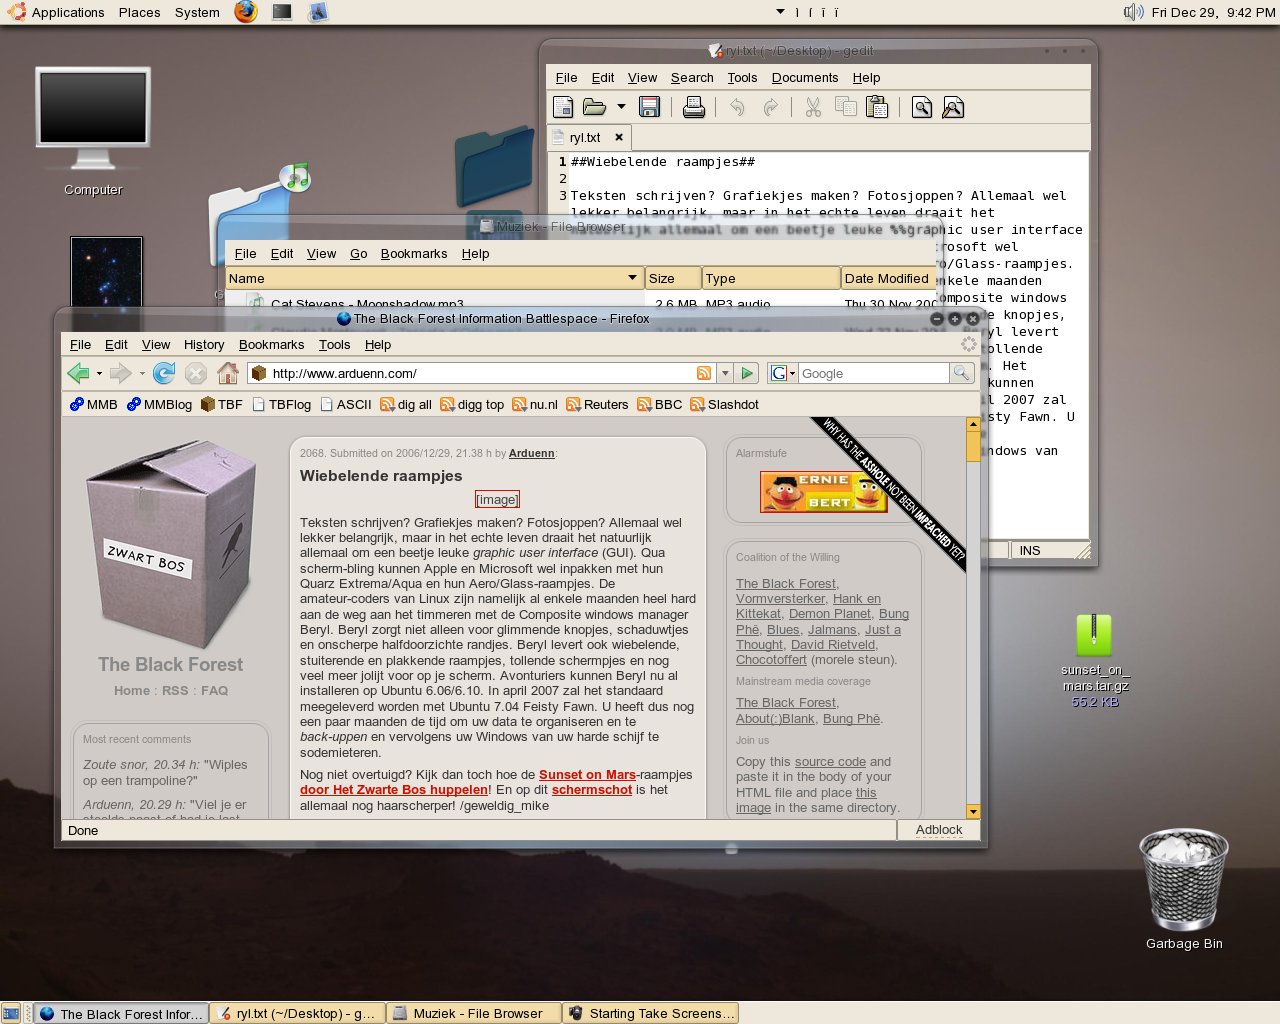Click clock showing Fri Dec 29
The height and width of the screenshot is (1024, 1280).
pos(1213,12)
